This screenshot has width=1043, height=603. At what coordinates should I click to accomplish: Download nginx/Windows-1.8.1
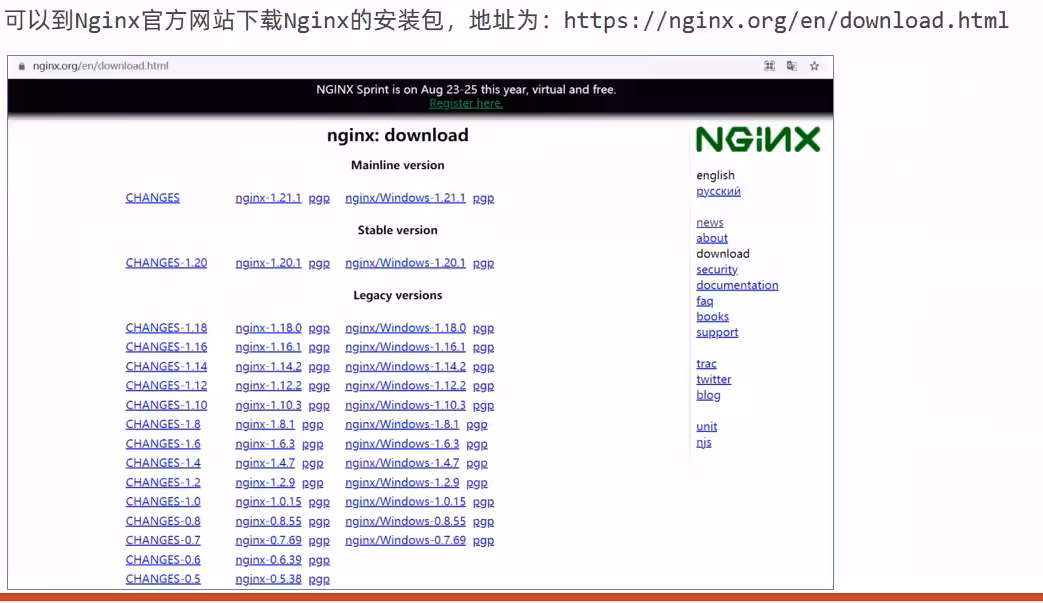pos(402,424)
